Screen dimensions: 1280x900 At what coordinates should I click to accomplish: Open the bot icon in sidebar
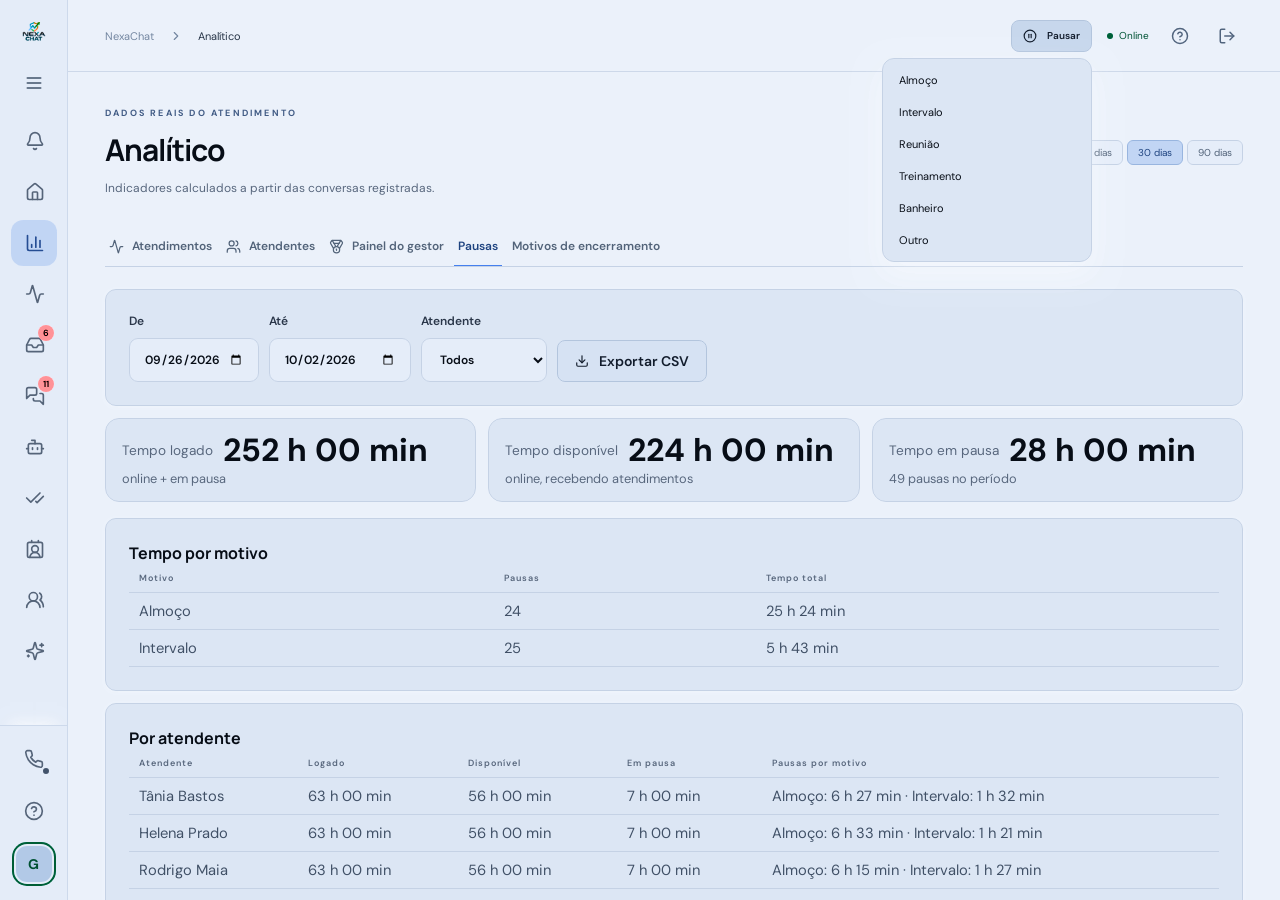coord(34,447)
